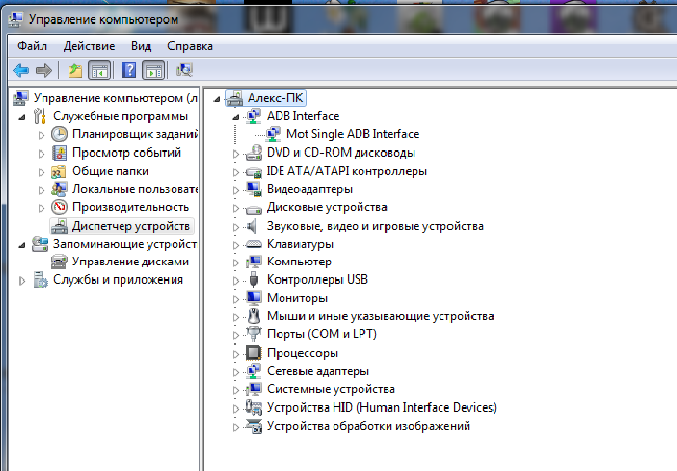677x471 pixels.
Task: Click the Клавиатуры keyboard icon
Action: click(x=253, y=244)
